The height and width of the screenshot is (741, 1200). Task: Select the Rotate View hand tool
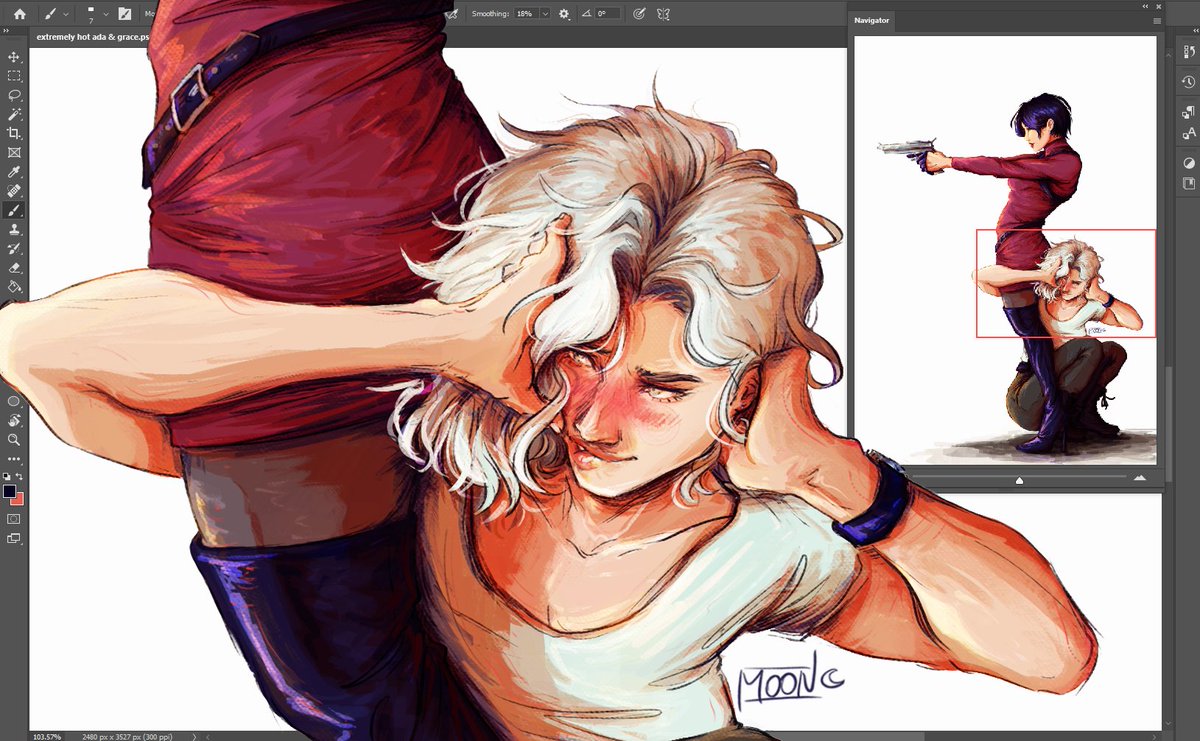coord(14,420)
